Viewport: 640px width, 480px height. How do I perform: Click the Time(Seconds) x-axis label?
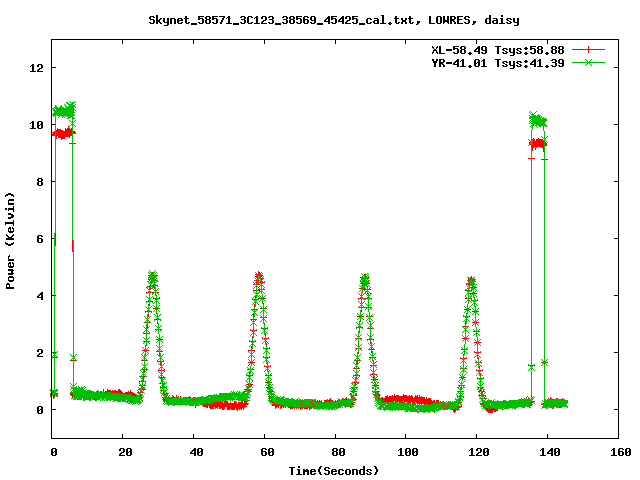(333, 471)
